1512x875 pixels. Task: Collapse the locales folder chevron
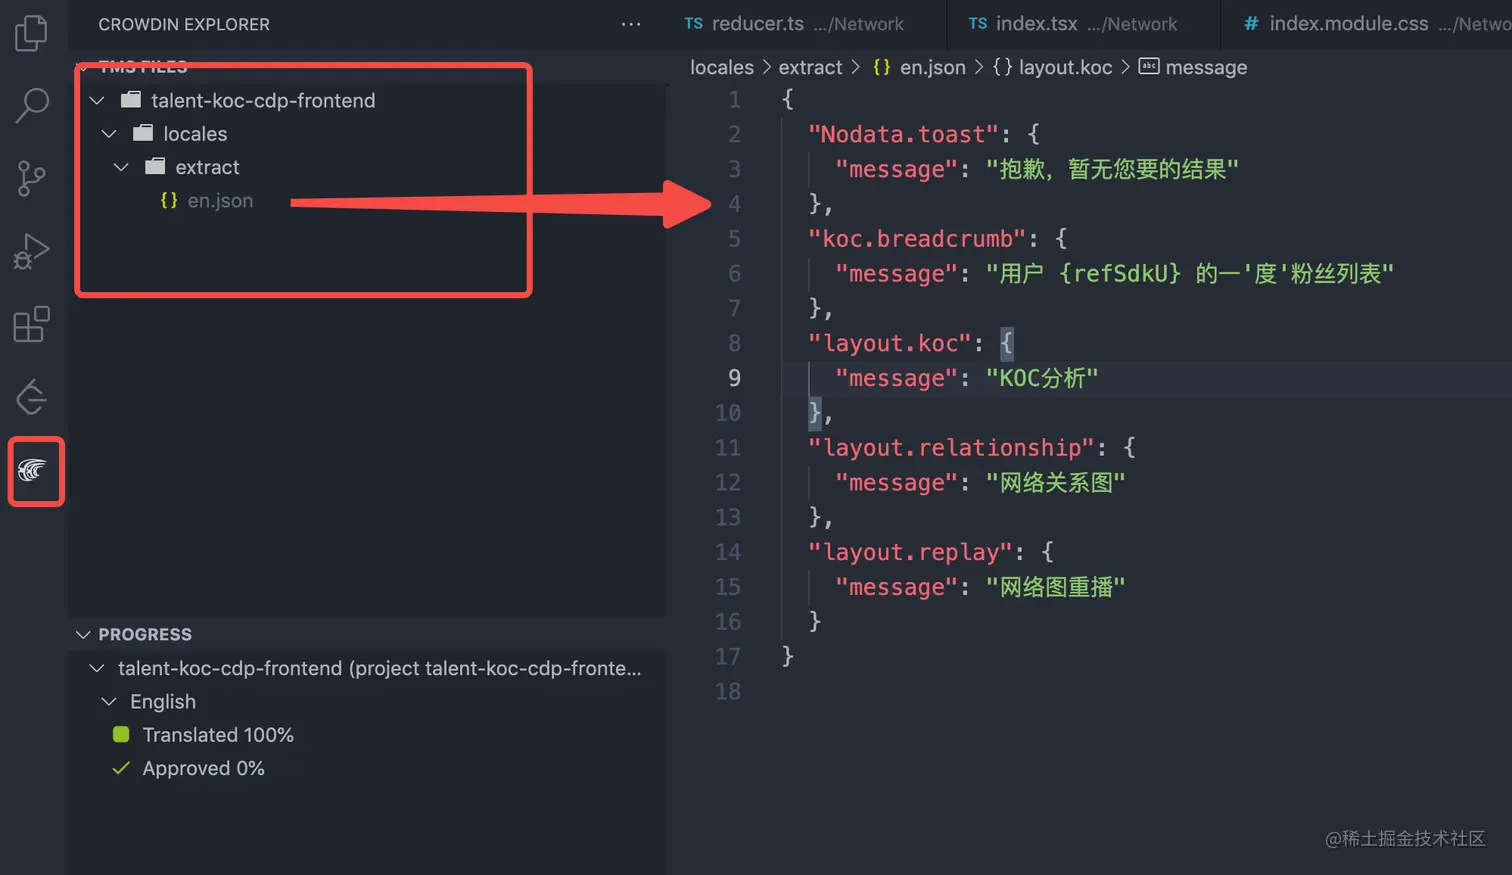tap(109, 133)
